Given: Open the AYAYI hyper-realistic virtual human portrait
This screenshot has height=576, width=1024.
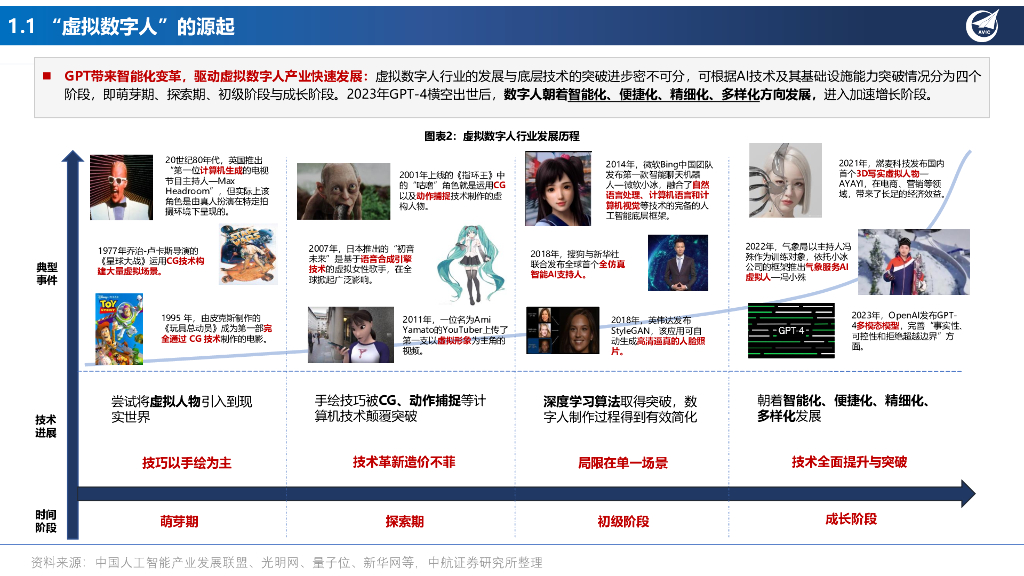Looking at the screenshot, I should [x=785, y=180].
